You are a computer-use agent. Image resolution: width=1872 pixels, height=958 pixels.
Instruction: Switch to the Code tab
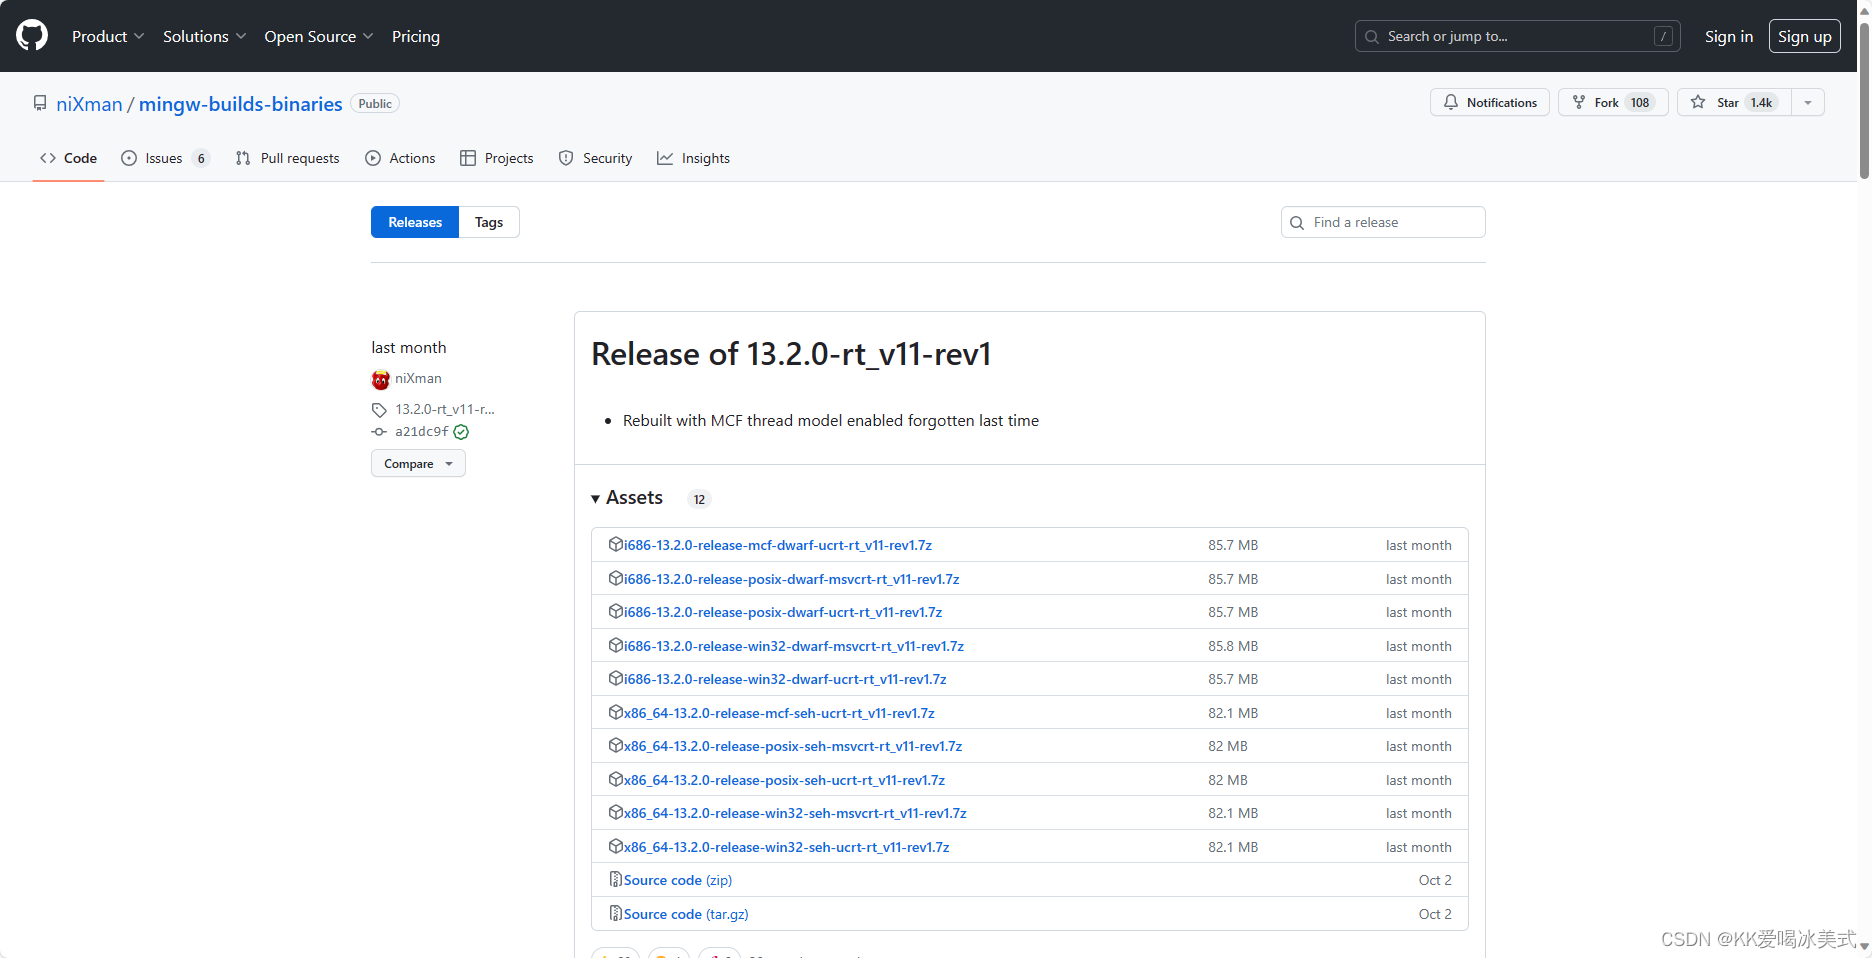pyautogui.click(x=68, y=158)
